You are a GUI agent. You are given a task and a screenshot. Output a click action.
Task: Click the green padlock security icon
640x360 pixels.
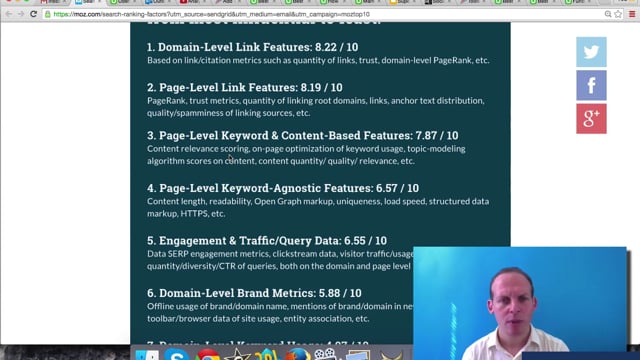click(48, 14)
